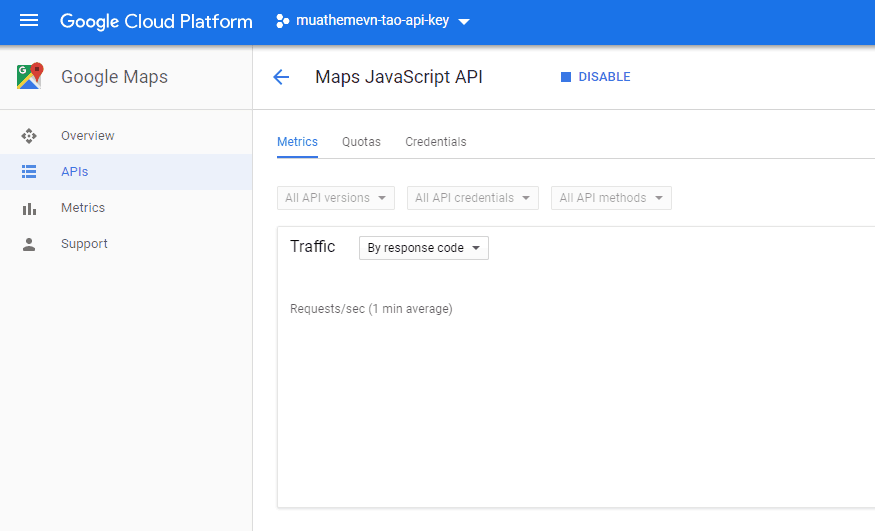Screen dimensions: 875x531
Task: Click the Overview sidebar icon
Action: pyautogui.click(x=29, y=136)
